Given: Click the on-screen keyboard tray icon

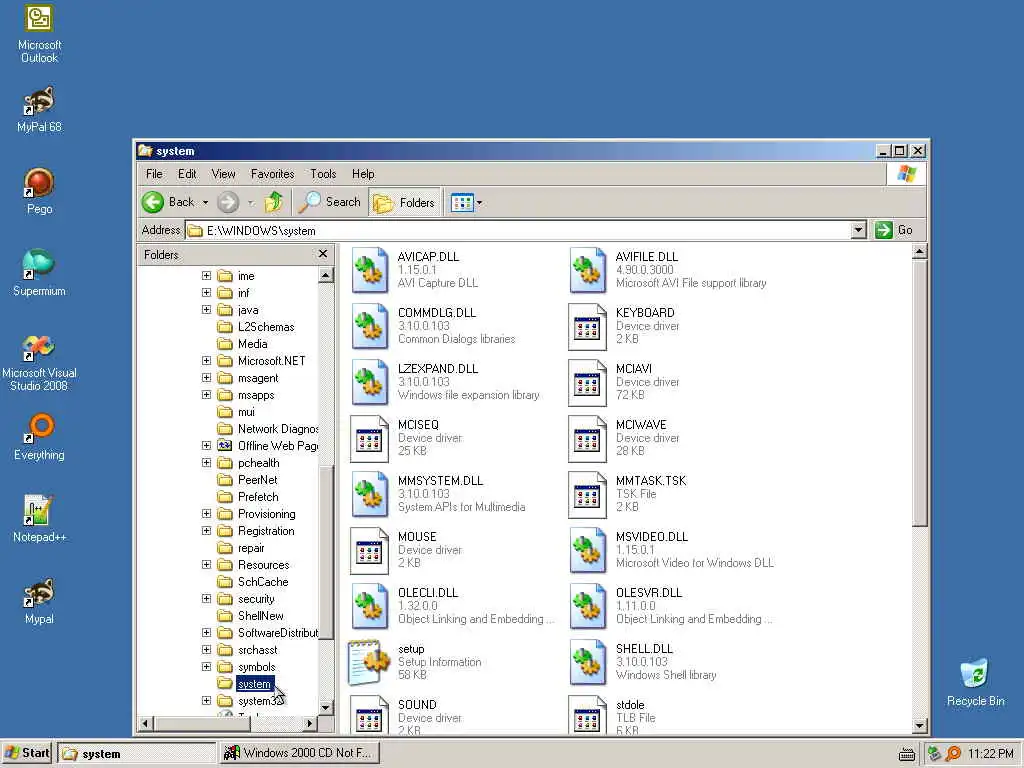Looking at the screenshot, I should point(906,754).
